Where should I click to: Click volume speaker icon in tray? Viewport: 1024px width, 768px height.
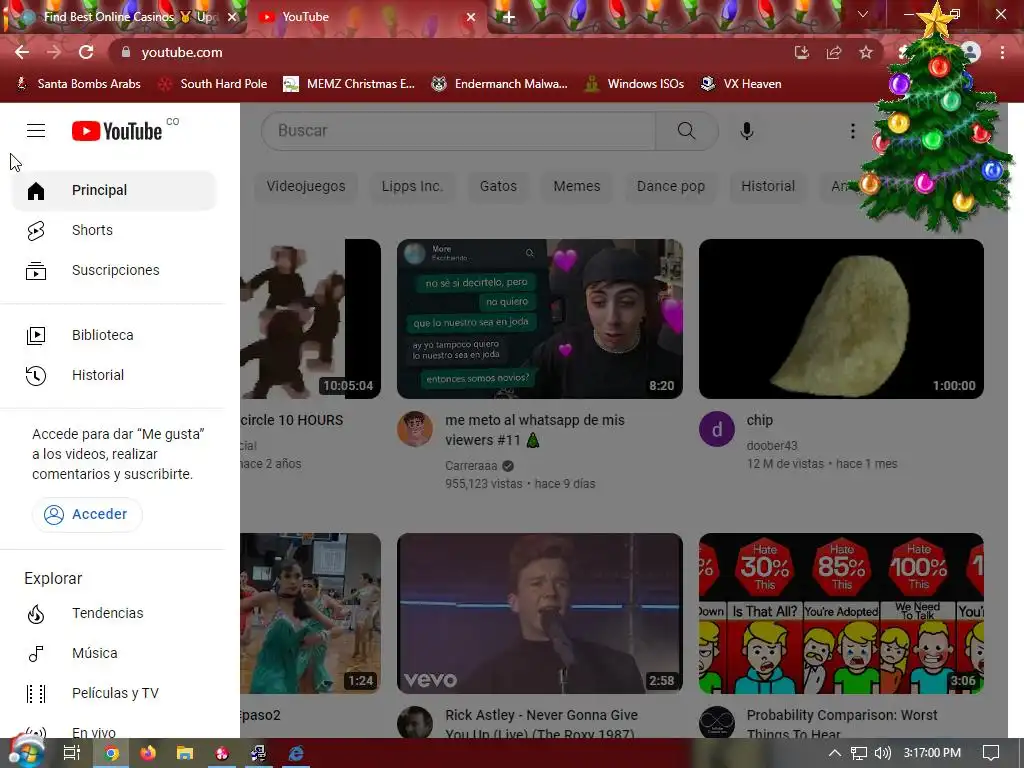click(x=882, y=753)
